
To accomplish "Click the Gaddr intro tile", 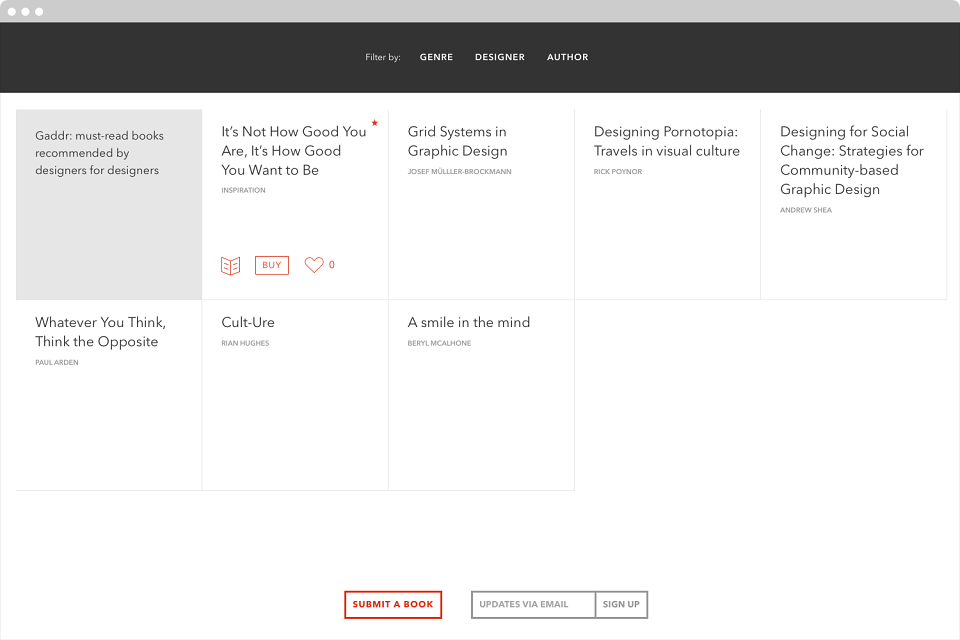I will point(109,205).
